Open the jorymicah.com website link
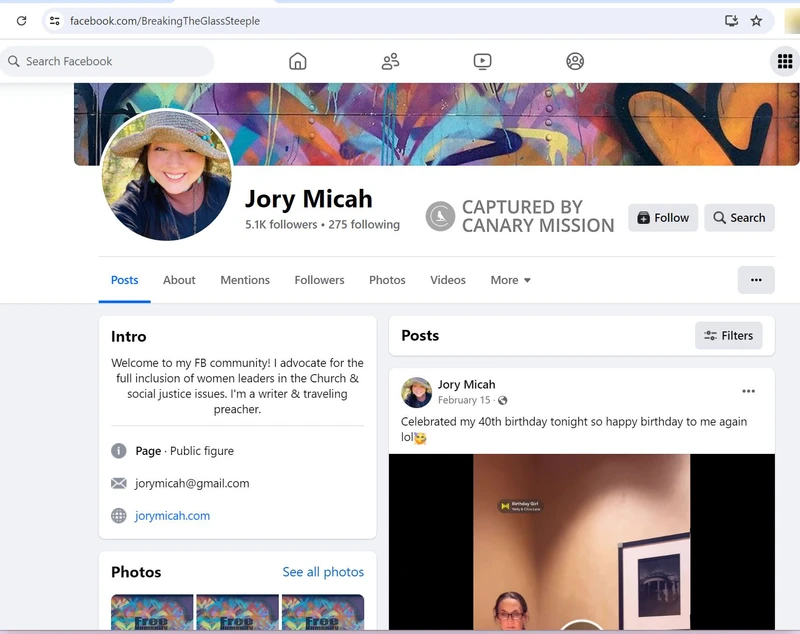800x634 pixels. tap(172, 516)
